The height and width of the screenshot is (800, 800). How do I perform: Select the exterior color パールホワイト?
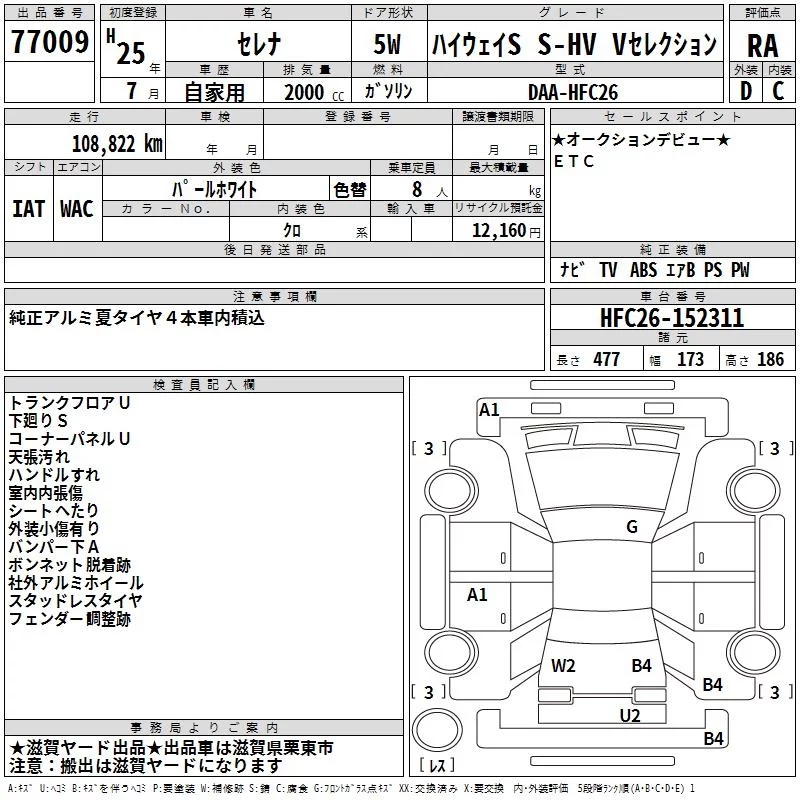coord(214,189)
